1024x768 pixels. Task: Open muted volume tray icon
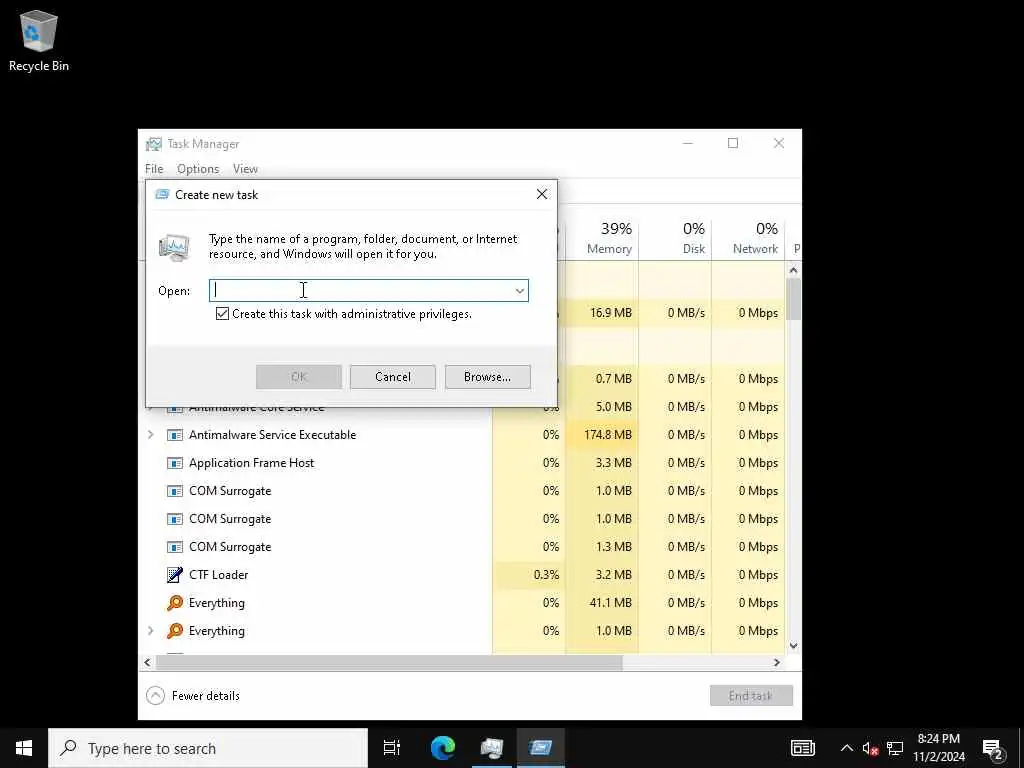(871, 748)
